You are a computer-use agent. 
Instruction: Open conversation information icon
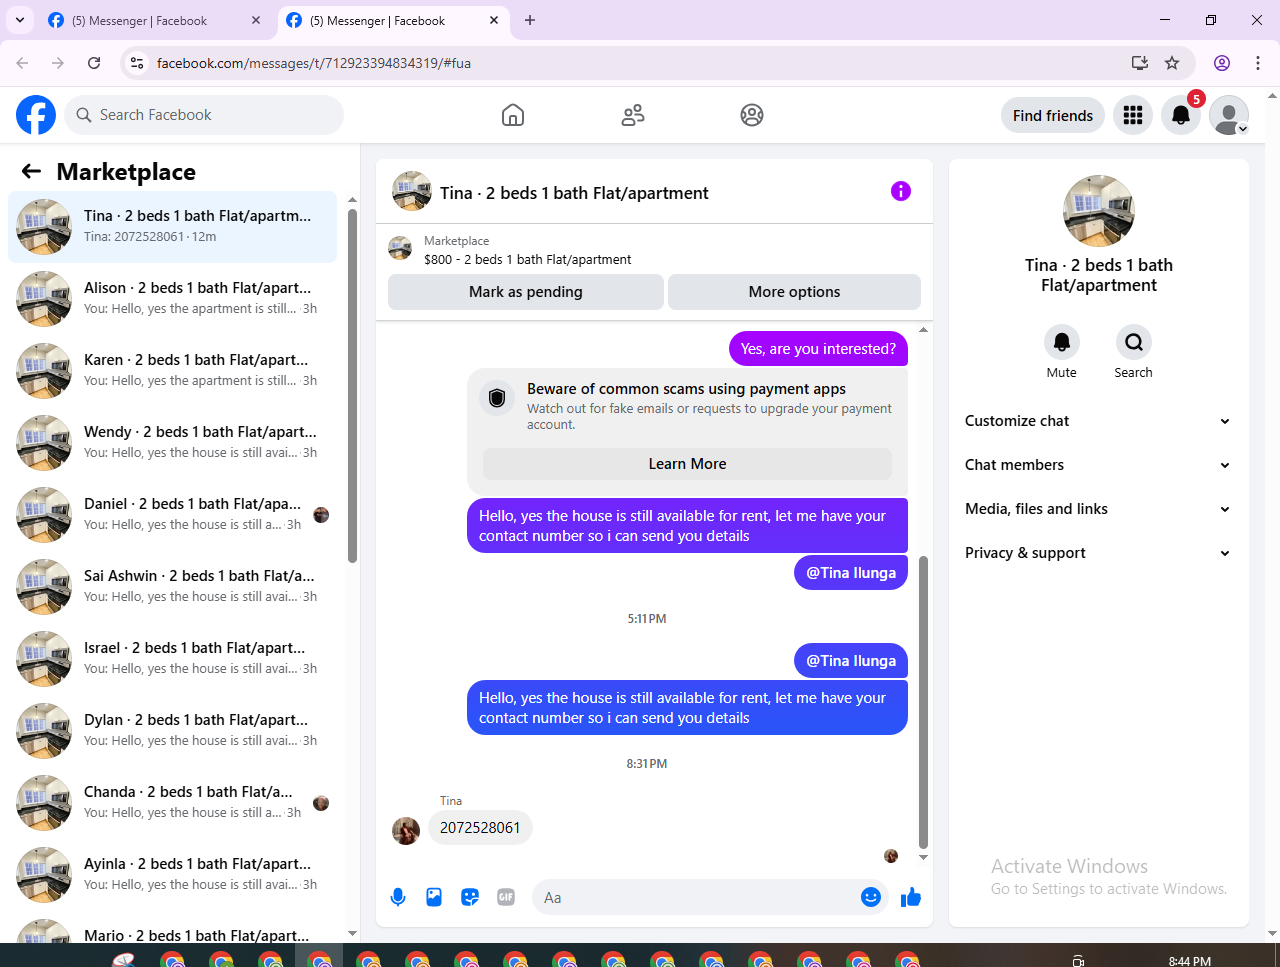pos(901,191)
